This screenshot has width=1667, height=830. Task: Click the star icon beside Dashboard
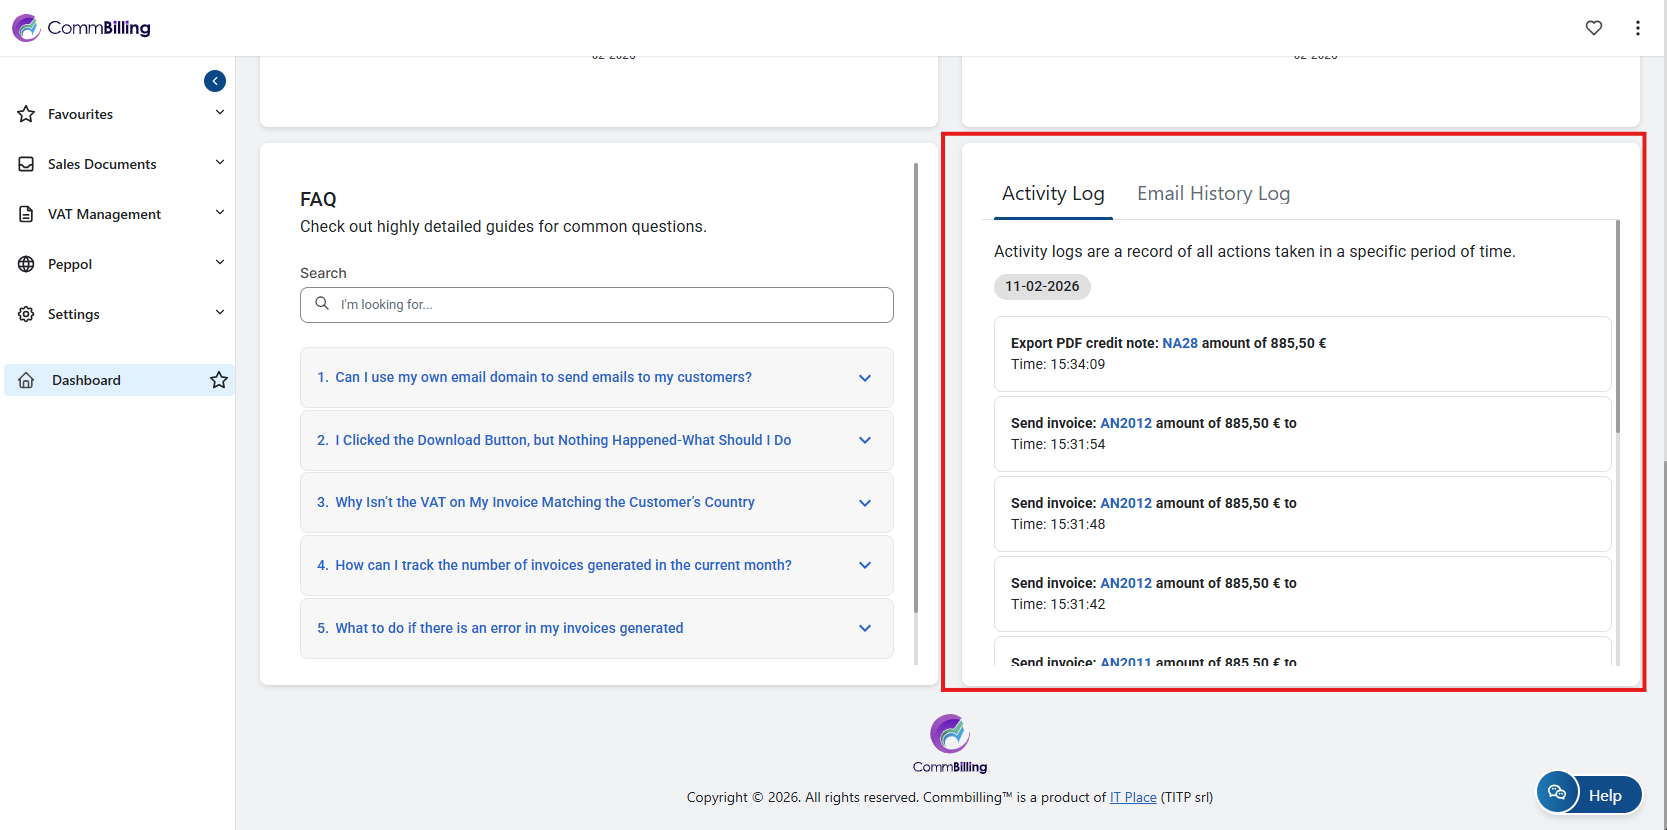click(219, 380)
